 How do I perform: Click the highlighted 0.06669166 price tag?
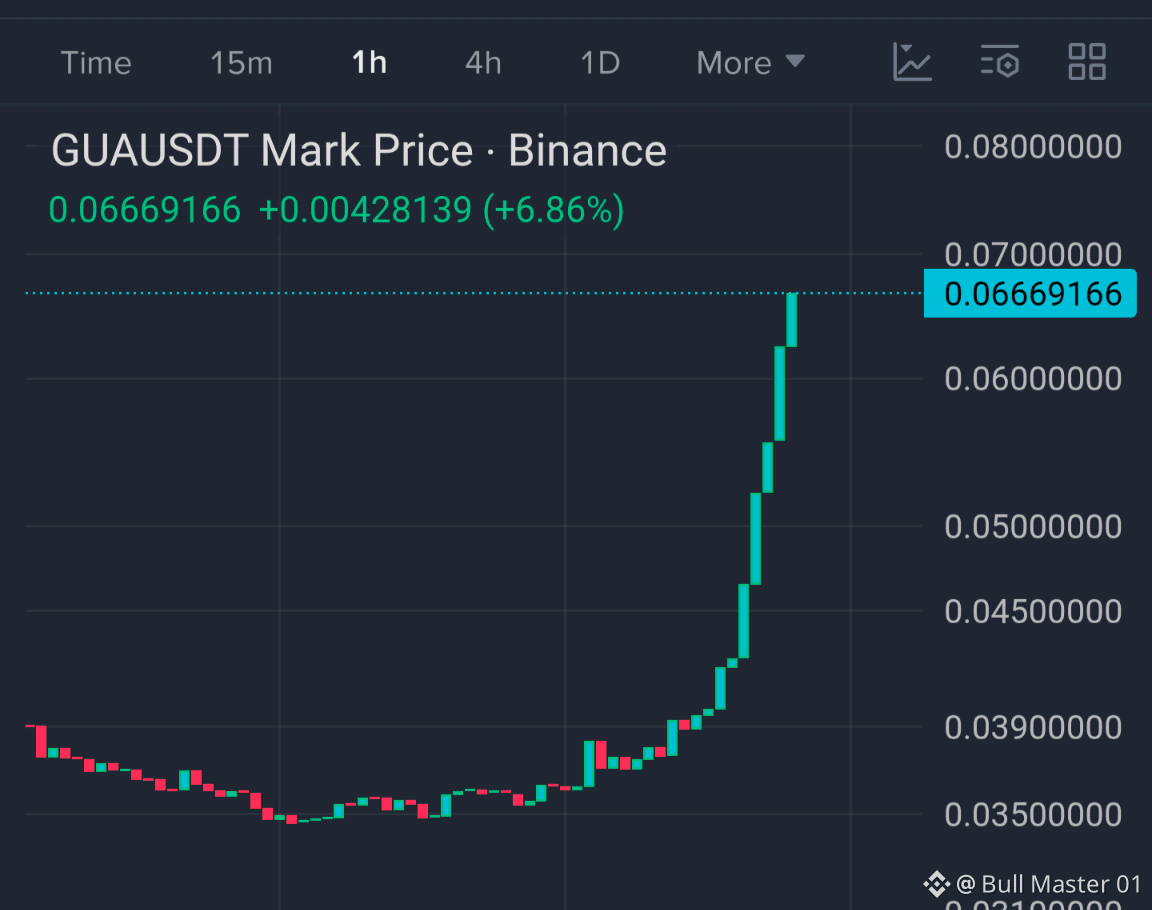1030,294
